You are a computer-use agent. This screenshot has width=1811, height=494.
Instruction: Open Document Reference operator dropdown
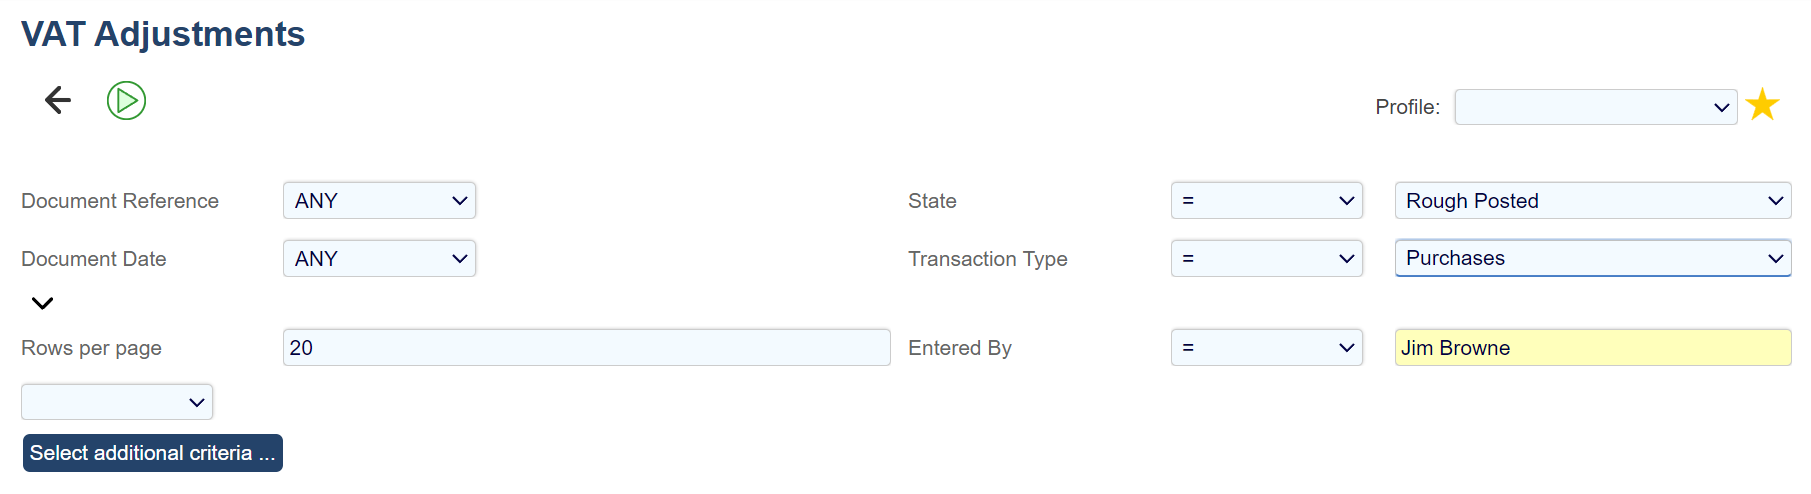click(379, 201)
